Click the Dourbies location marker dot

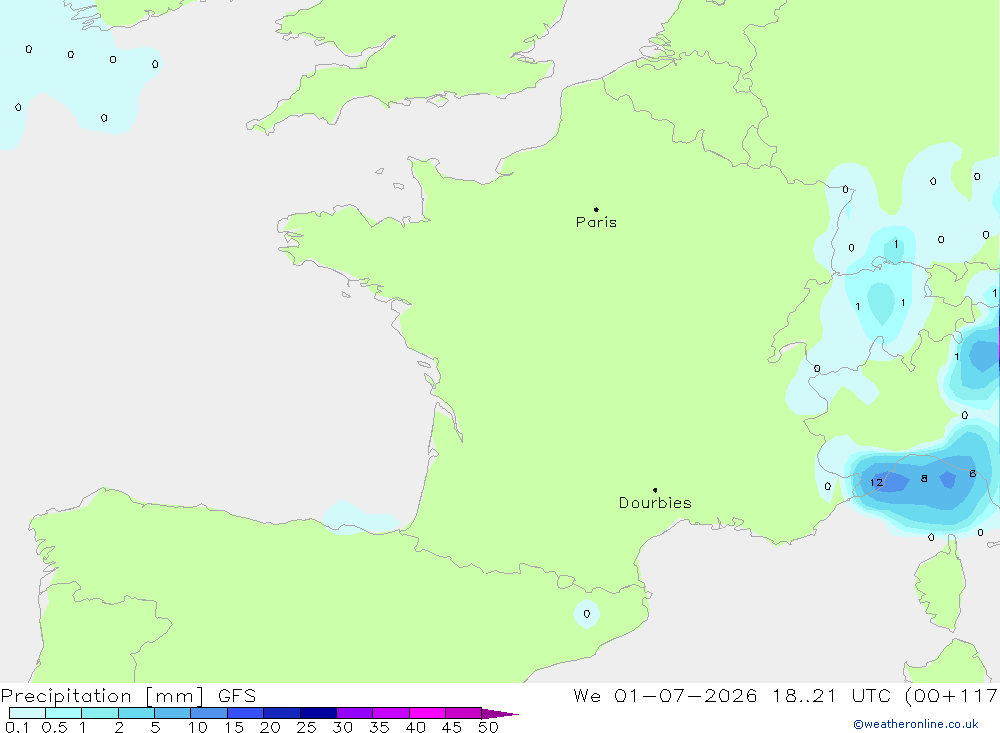[x=655, y=490]
